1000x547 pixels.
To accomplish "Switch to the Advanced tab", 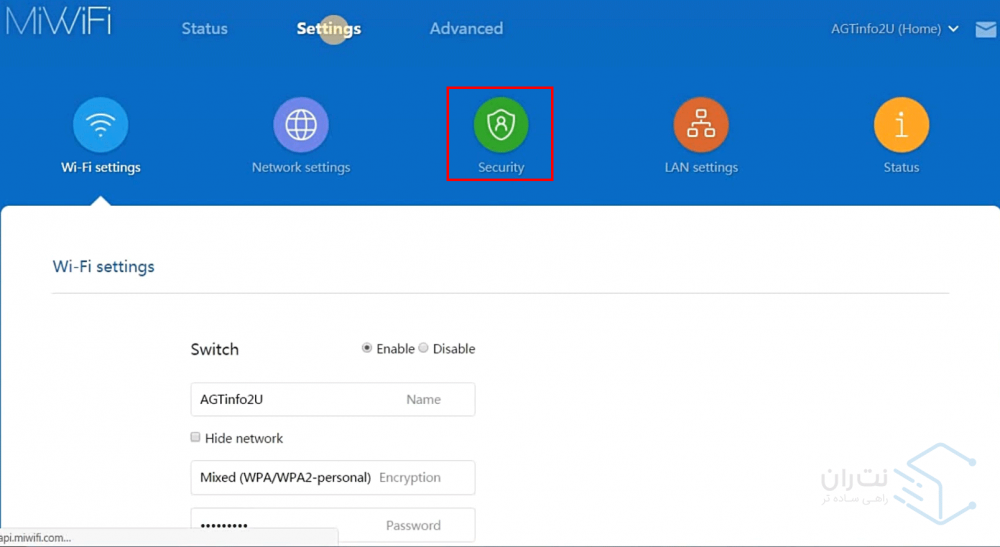I will tap(466, 29).
